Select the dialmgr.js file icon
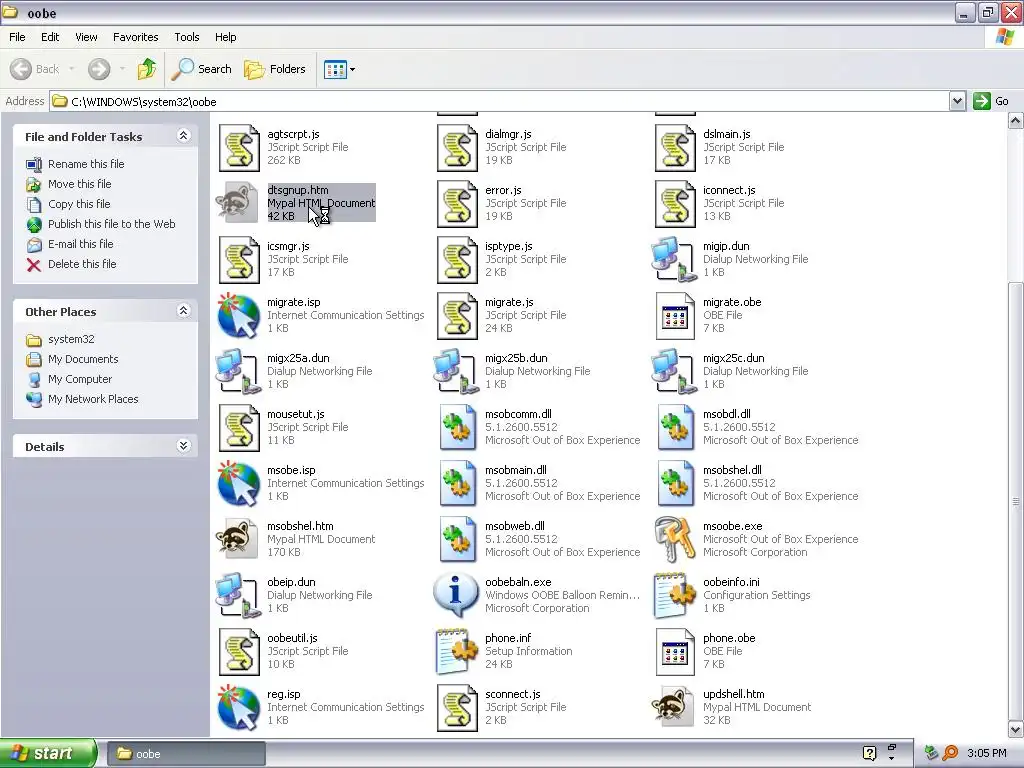 (x=457, y=148)
